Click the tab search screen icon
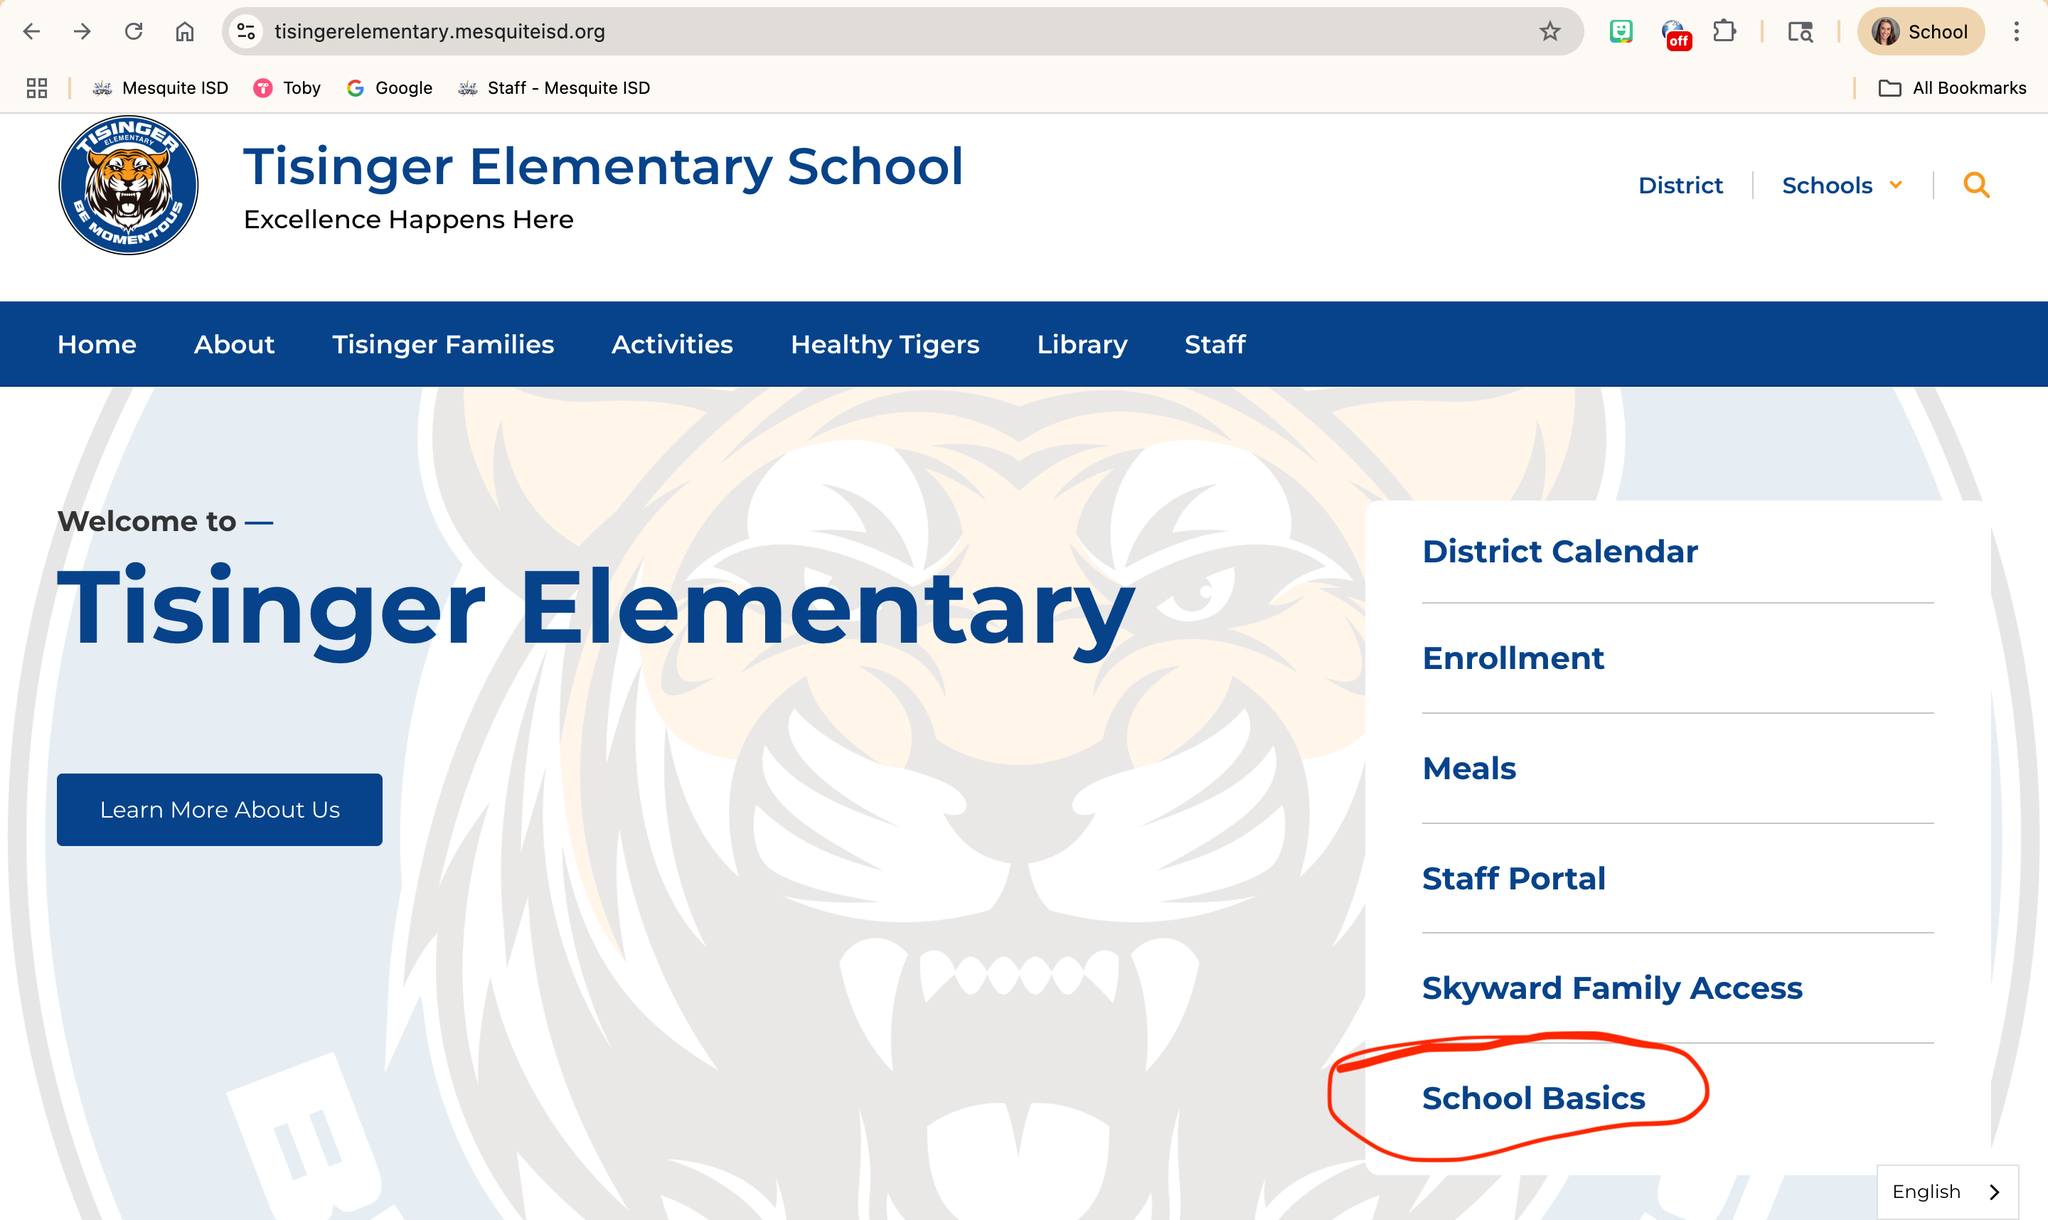 coord(1800,32)
